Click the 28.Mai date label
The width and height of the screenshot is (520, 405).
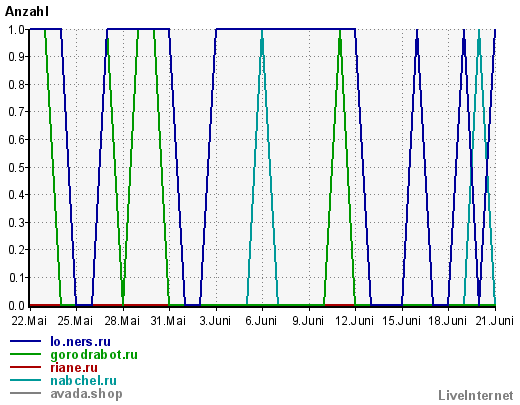point(122,321)
